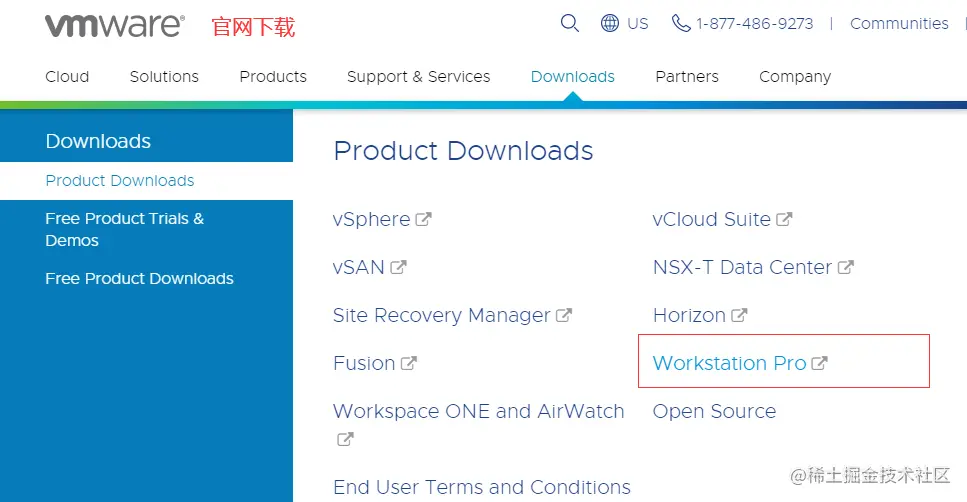Open the Partners menu
Image resolution: width=967 pixels, height=502 pixels.
tap(687, 76)
